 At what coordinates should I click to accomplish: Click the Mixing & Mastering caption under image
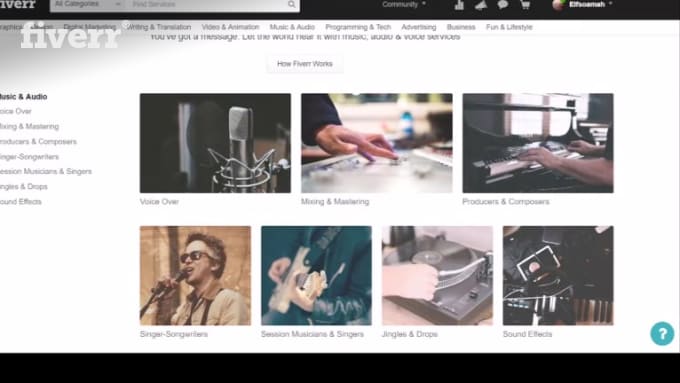tap(335, 202)
